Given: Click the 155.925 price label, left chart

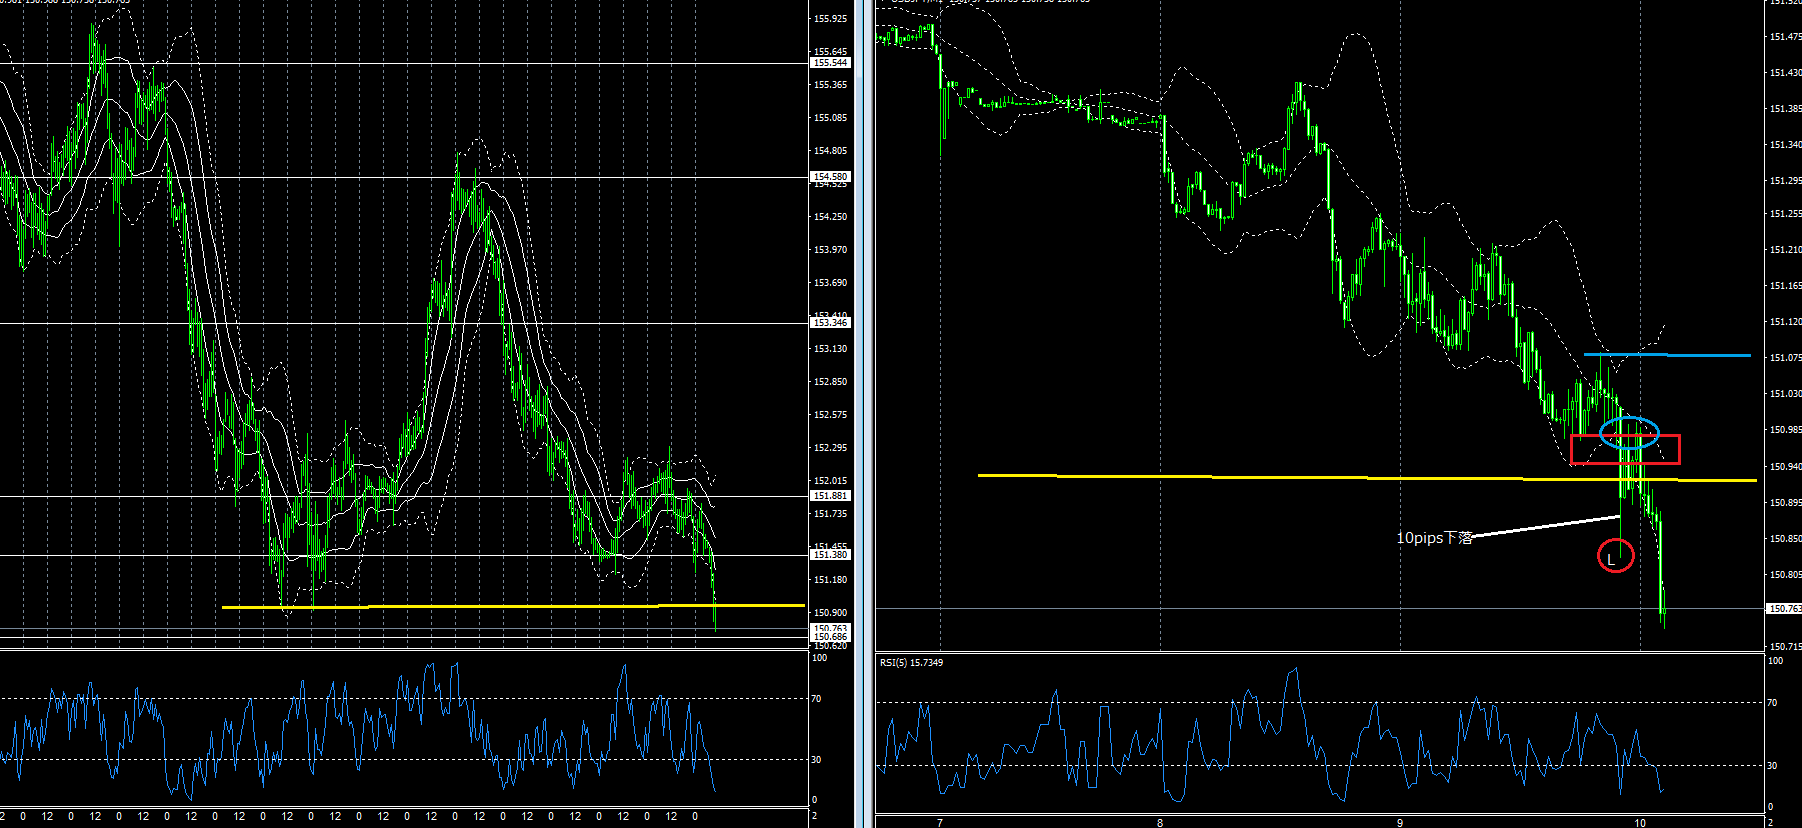Looking at the screenshot, I should pyautogui.click(x=830, y=18).
